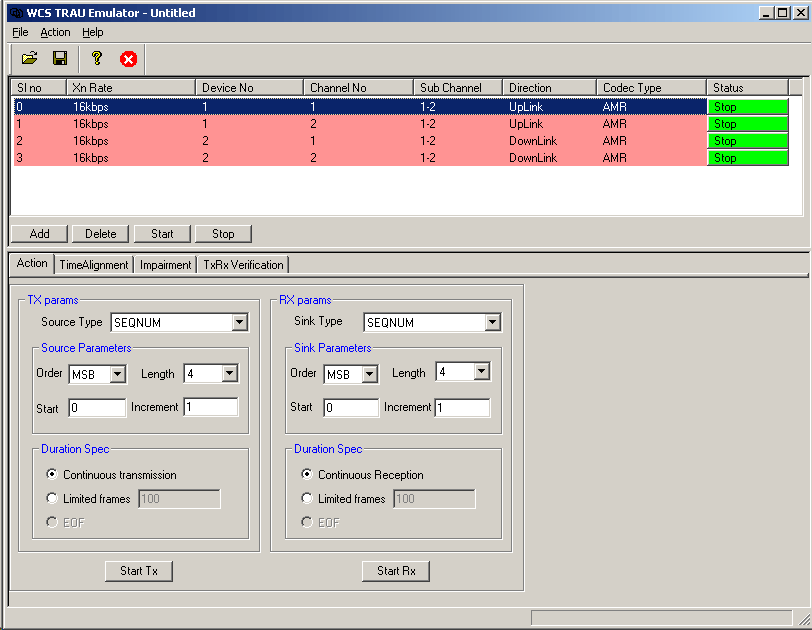Viewport: 812px width, 630px height.
Task: Maximize the TRAU Emulator window
Action: (783, 12)
